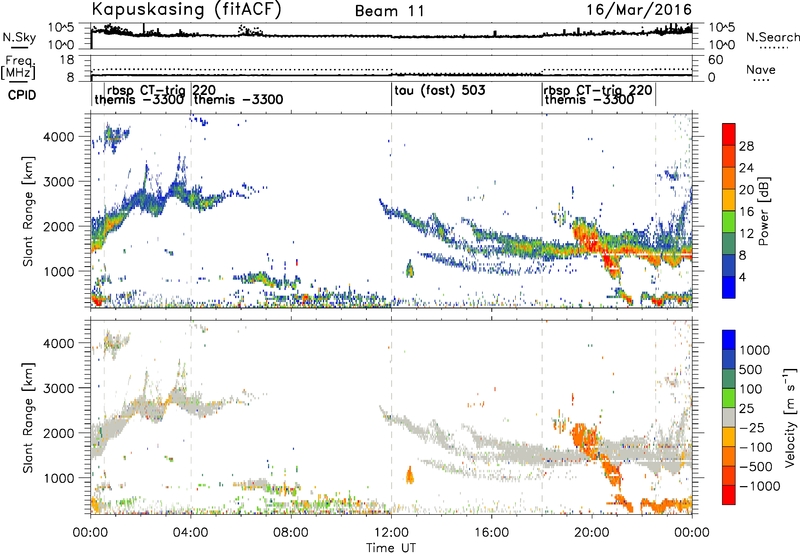Click the "CPID" row label
This screenshot has height=554, width=800.
pyautogui.click(x=22, y=95)
